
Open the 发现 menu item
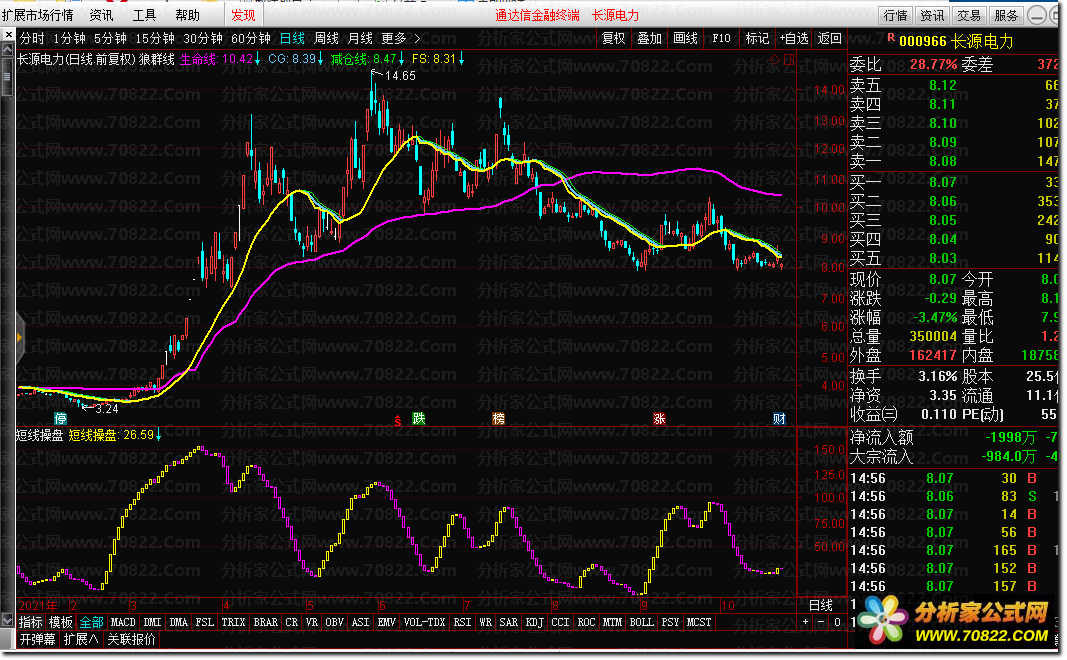(x=243, y=14)
